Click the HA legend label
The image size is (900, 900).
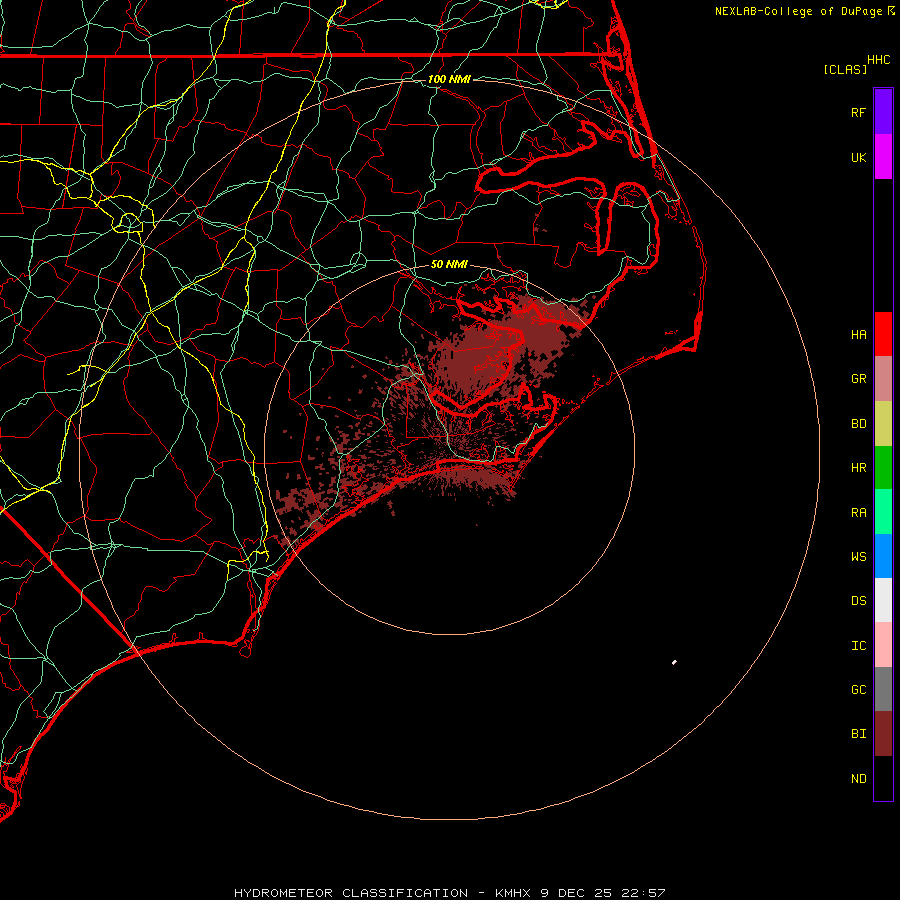pyautogui.click(x=858, y=335)
